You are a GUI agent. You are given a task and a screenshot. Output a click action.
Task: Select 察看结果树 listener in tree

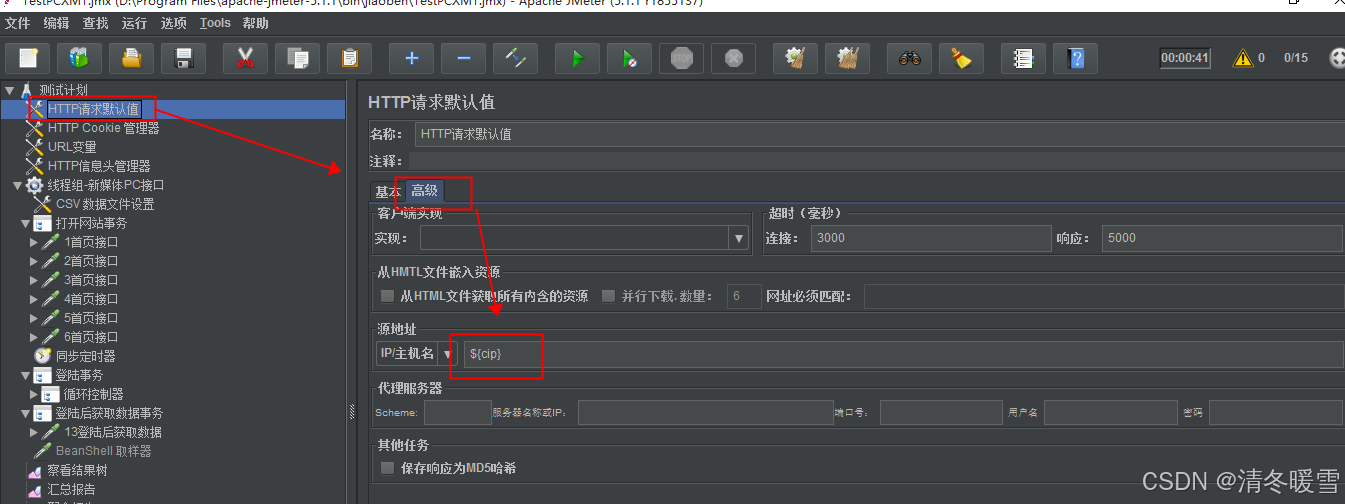pos(77,470)
